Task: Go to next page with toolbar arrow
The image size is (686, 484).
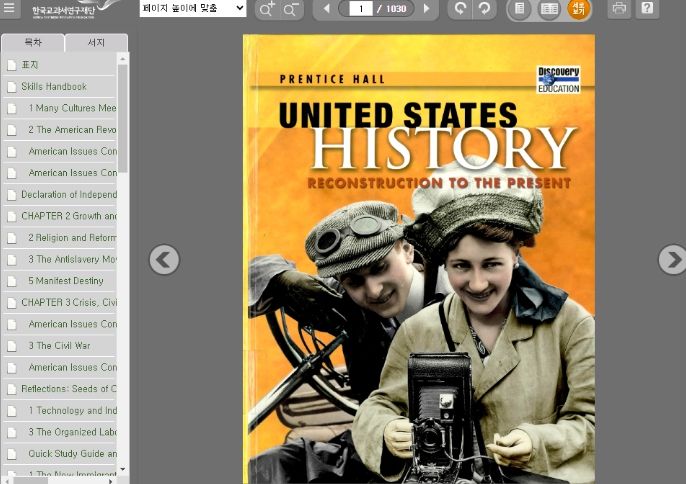Action: pos(426,9)
